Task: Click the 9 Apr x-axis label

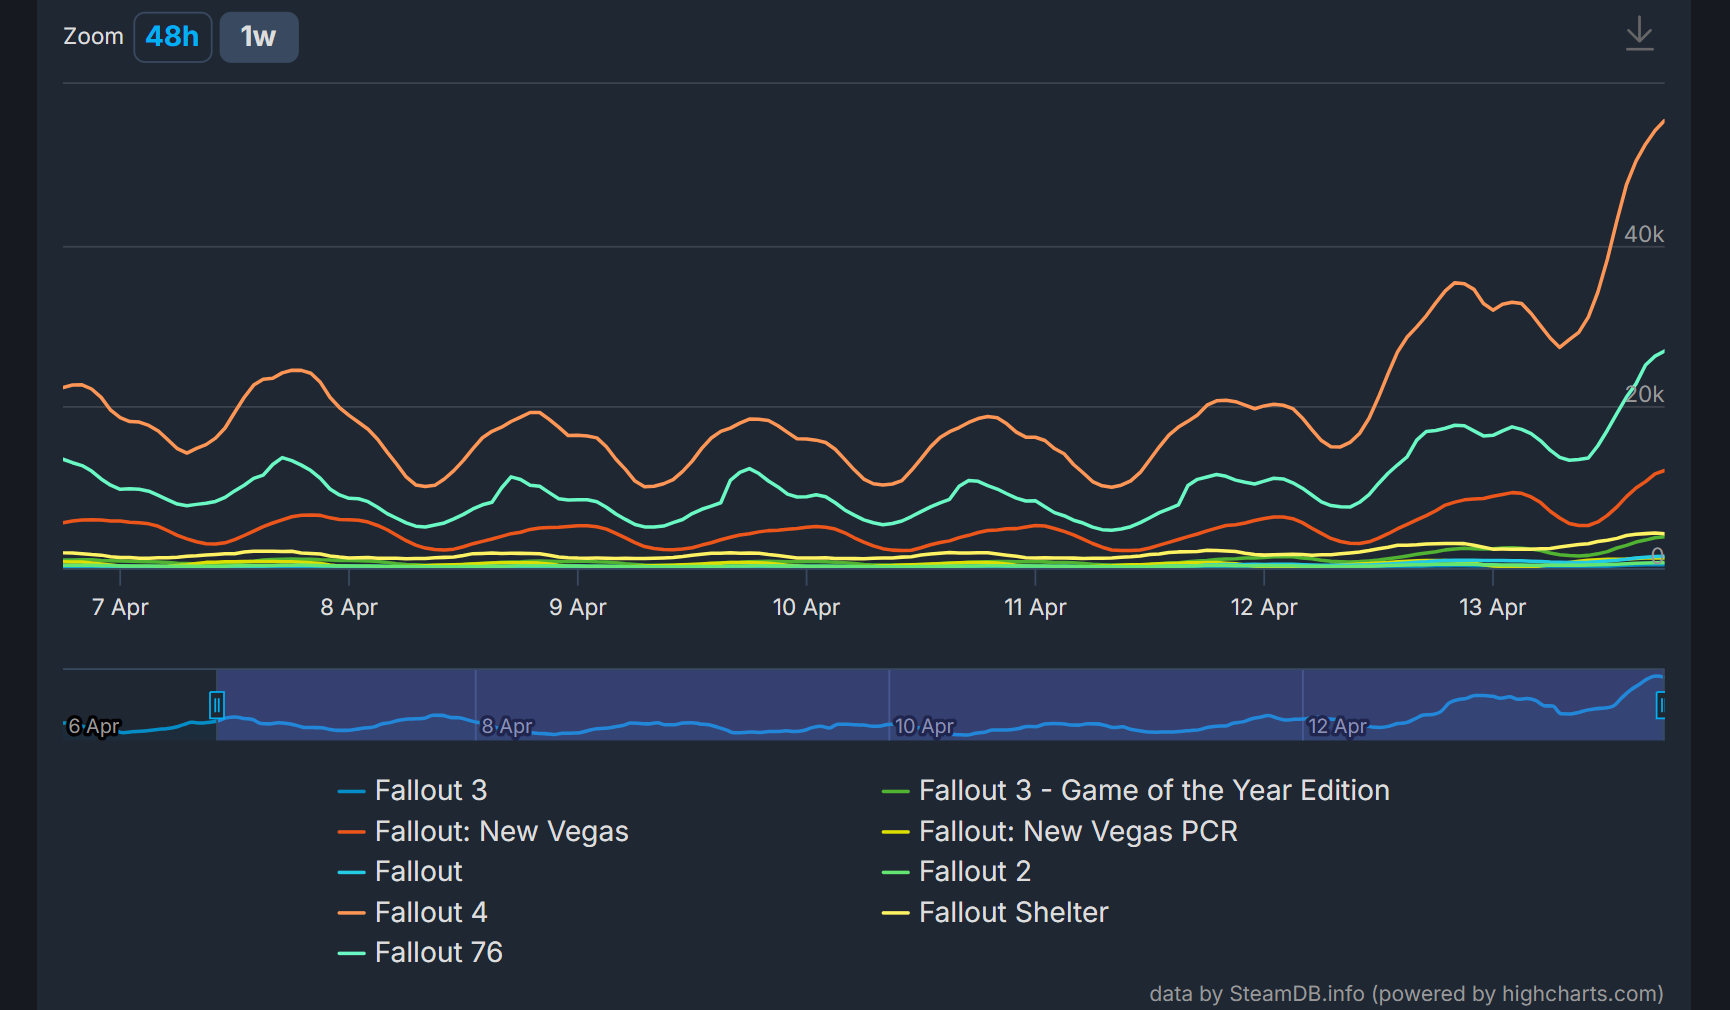Action: coord(578,607)
